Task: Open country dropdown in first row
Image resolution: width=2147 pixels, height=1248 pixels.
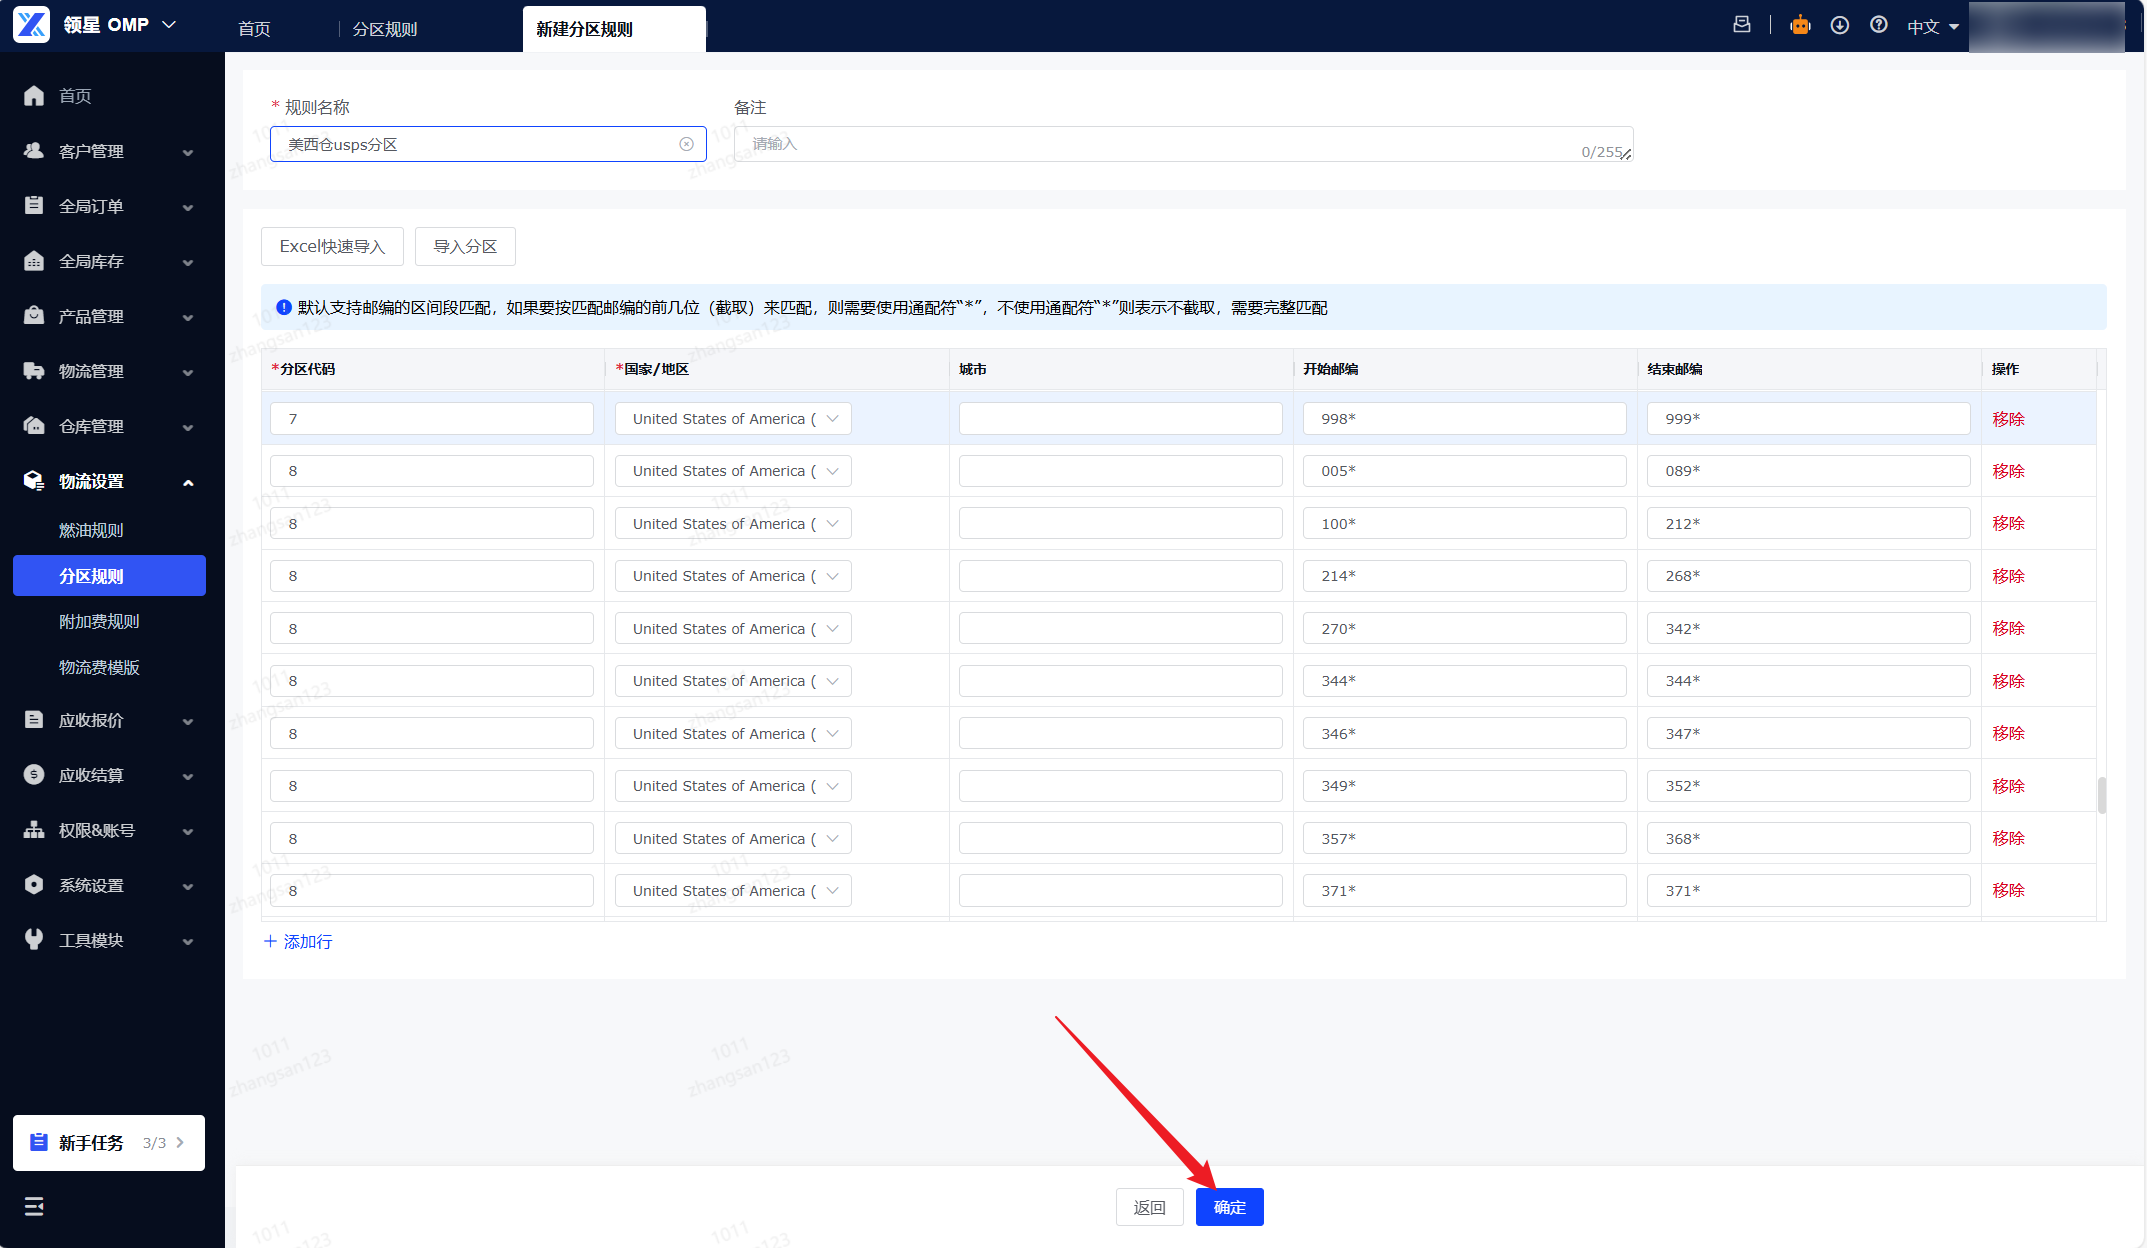Action: (733, 419)
